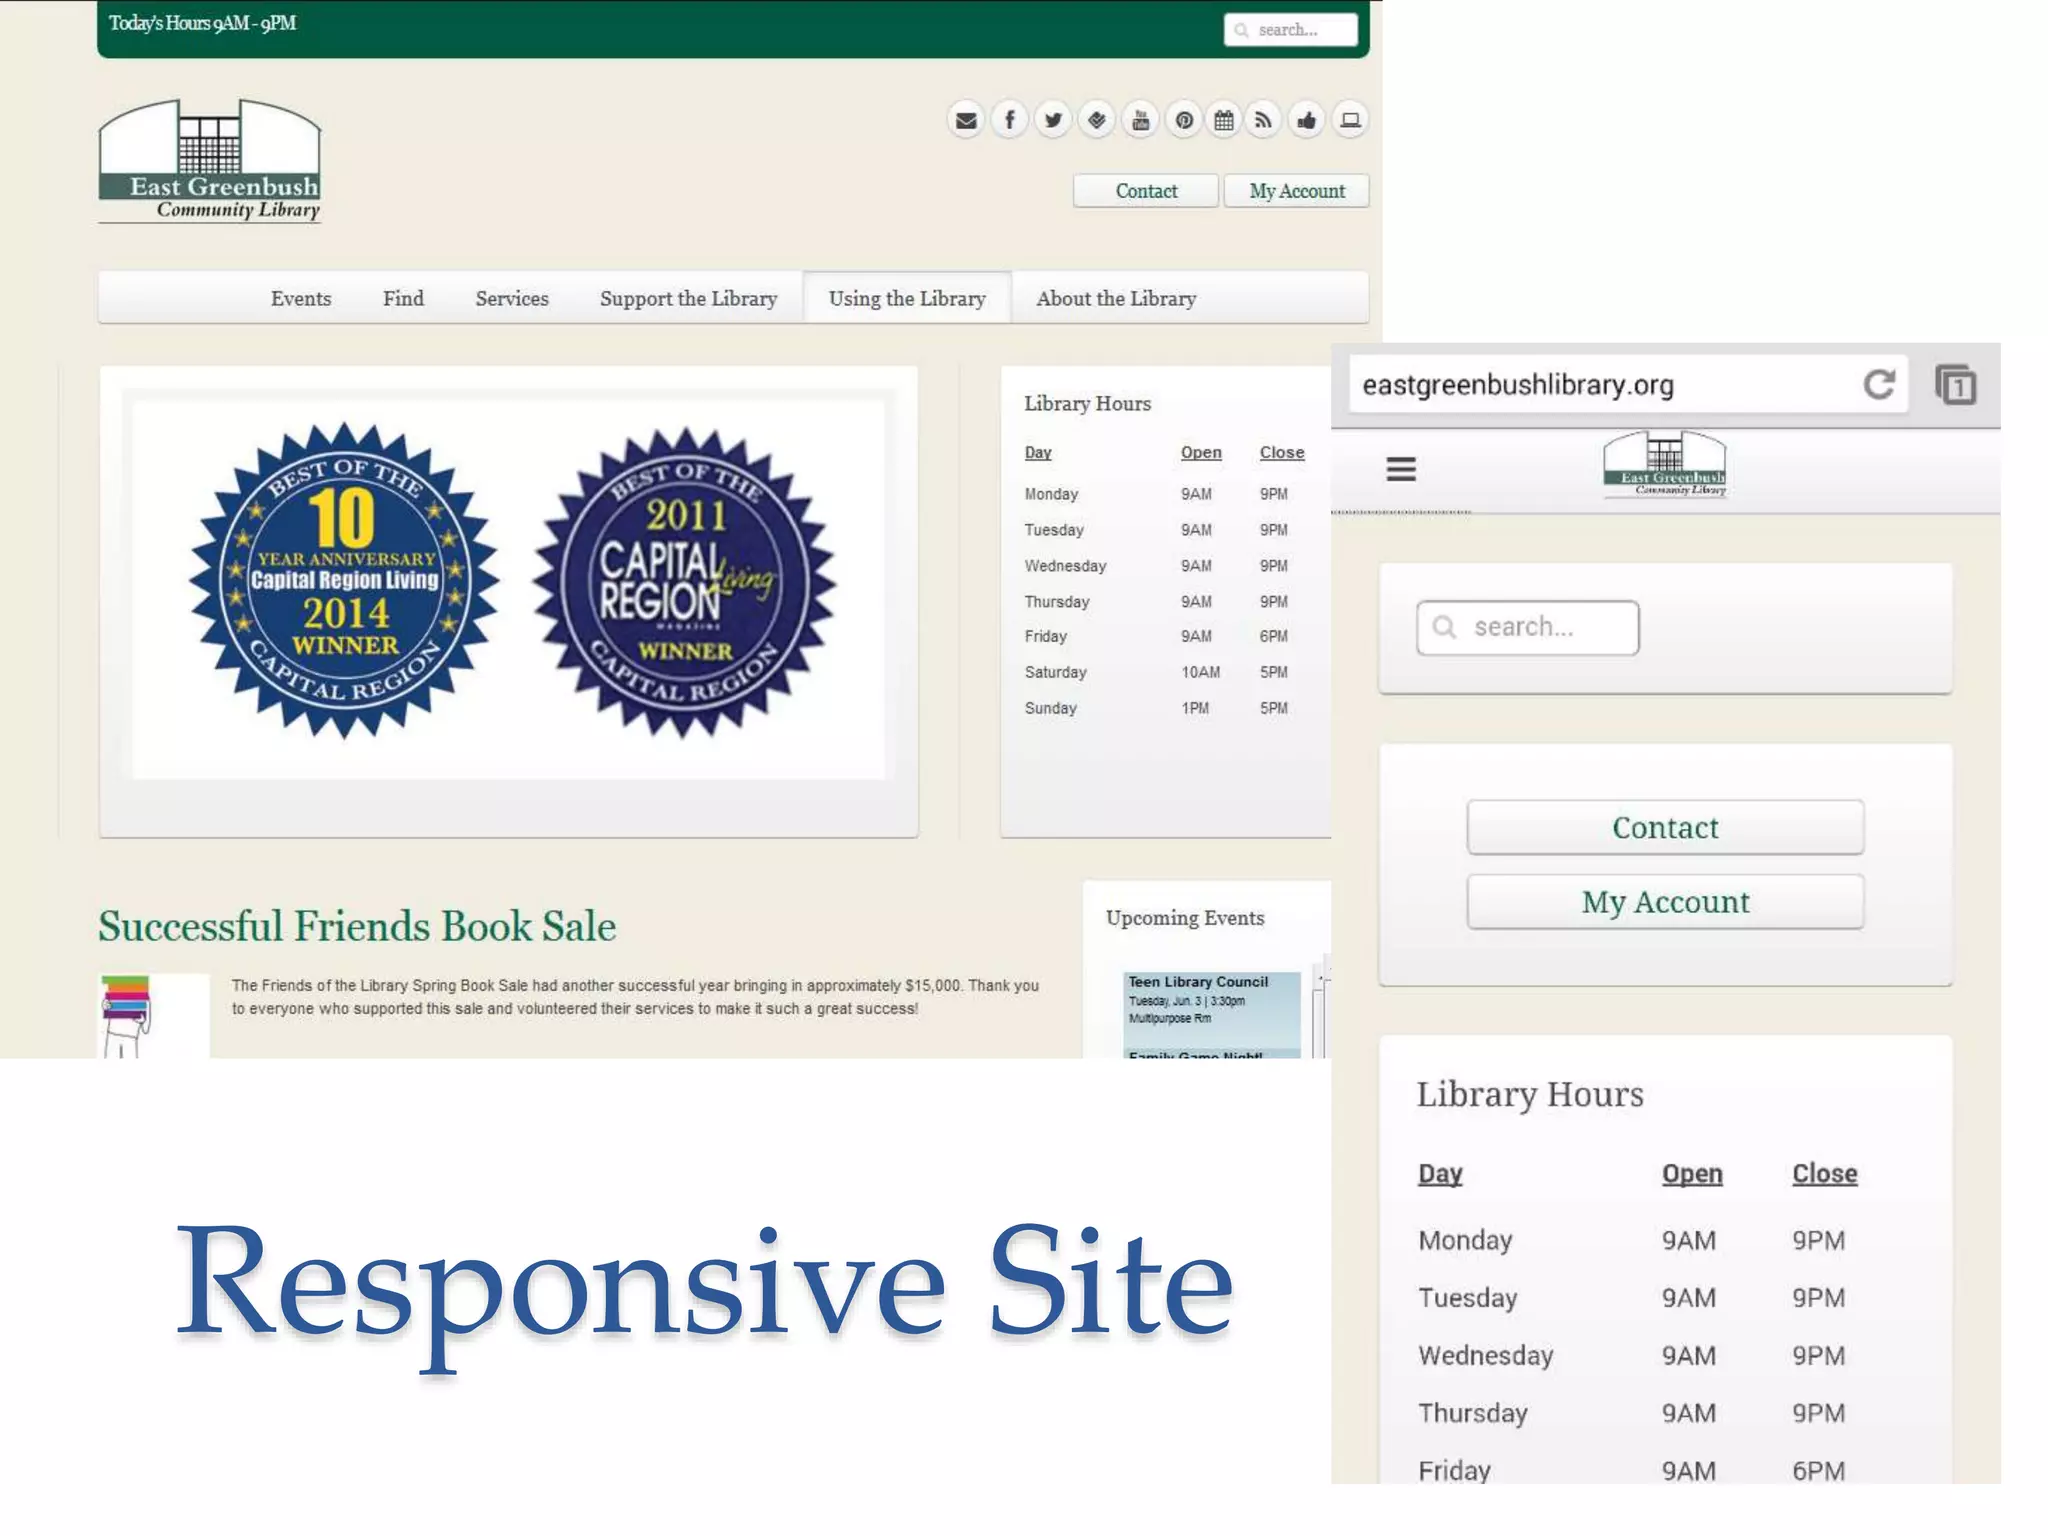Click the thumbs-up icon
The height and width of the screenshot is (1536, 2048).
pos(1306,121)
